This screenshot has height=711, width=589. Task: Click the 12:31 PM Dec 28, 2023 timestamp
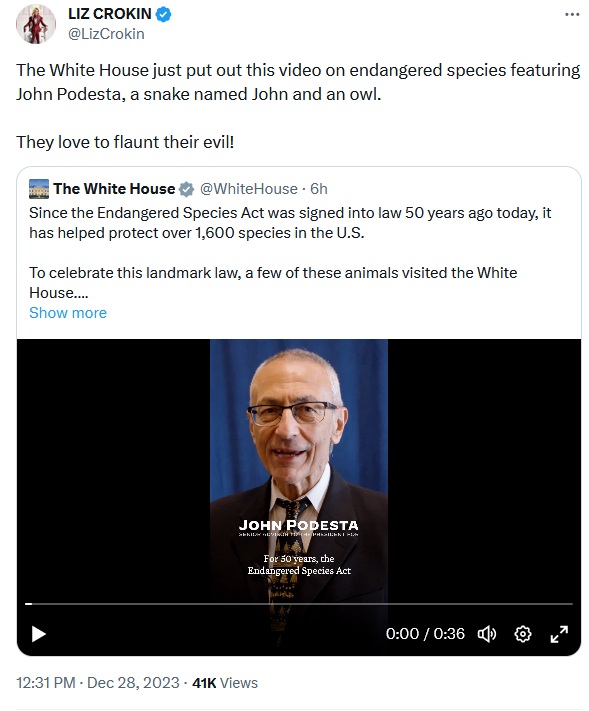click(x=98, y=682)
